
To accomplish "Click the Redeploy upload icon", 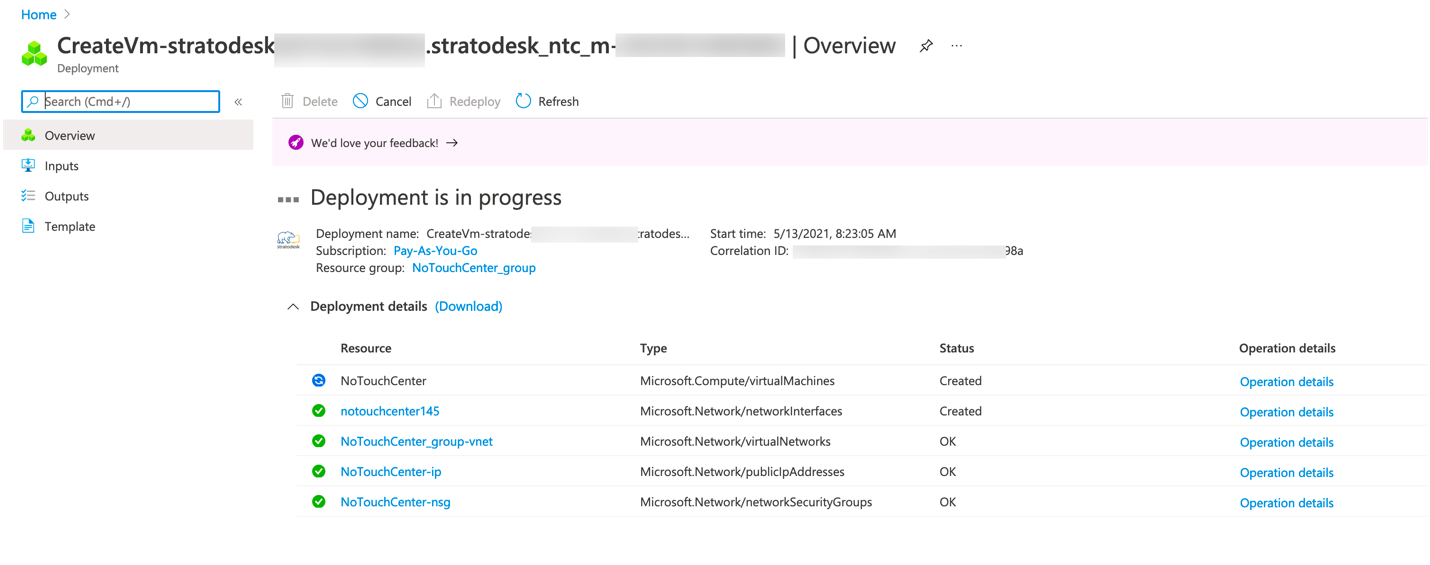I will point(434,101).
